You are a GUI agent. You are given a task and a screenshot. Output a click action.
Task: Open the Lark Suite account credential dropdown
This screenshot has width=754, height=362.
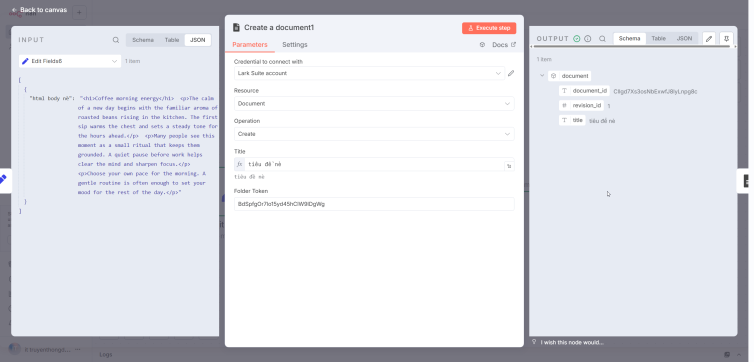click(369, 73)
